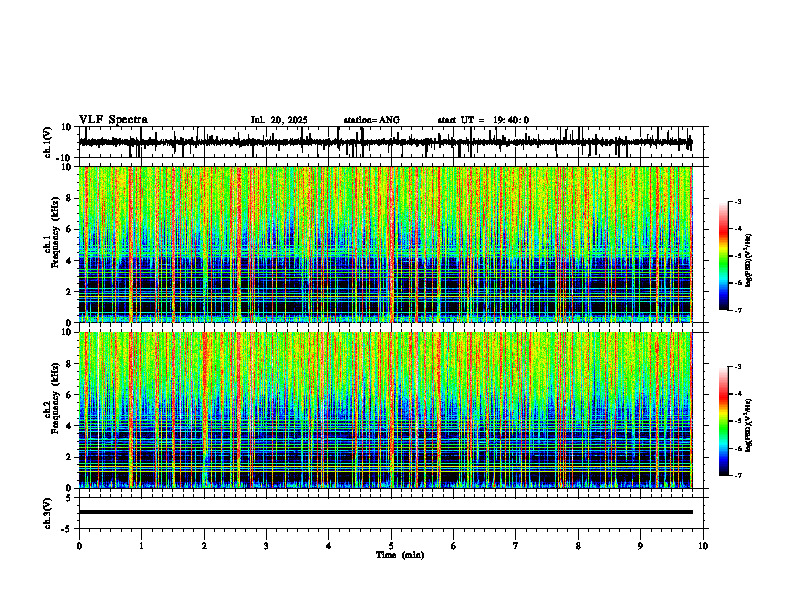Click the 'VLF Spectra' plot title
Viewport: 792px width, 612px height.
(x=113, y=120)
